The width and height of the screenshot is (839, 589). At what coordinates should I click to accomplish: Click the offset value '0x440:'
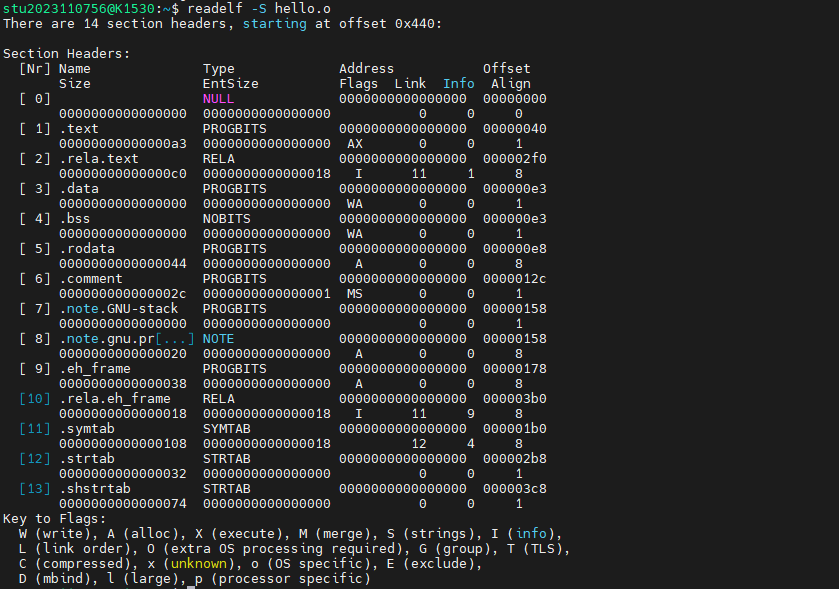418,24
